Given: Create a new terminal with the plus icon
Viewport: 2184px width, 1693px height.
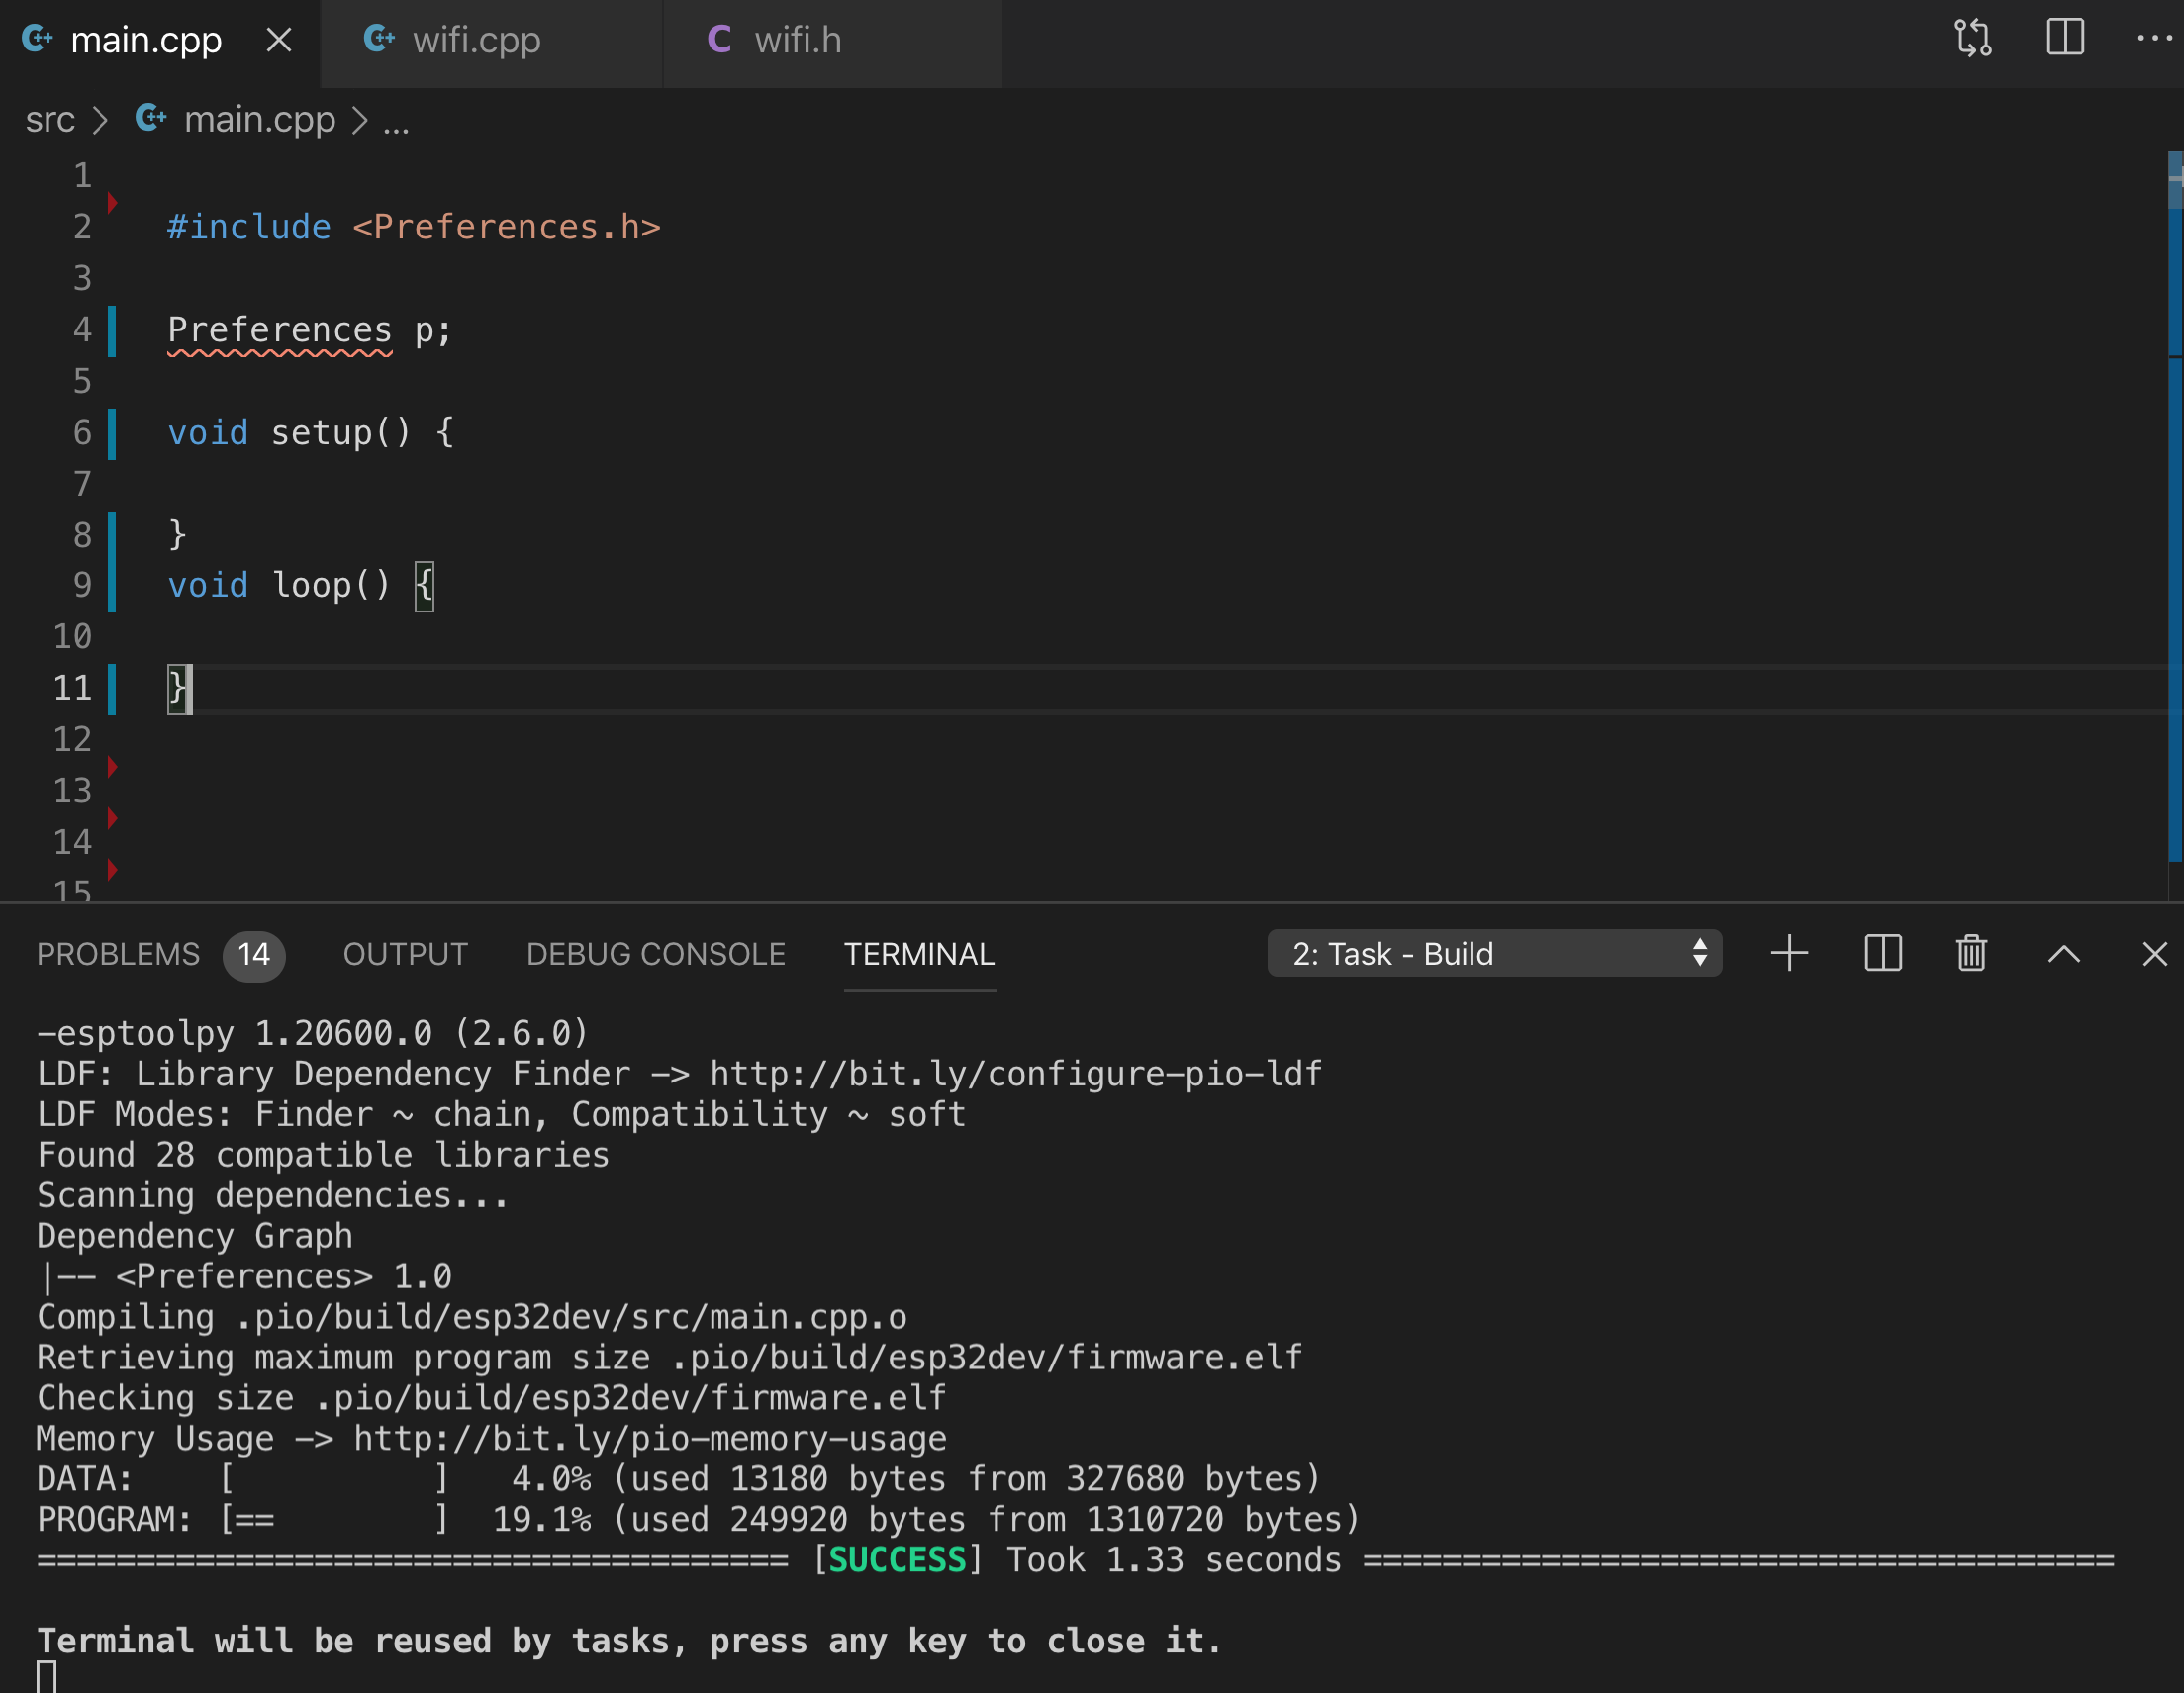Looking at the screenshot, I should (1789, 953).
